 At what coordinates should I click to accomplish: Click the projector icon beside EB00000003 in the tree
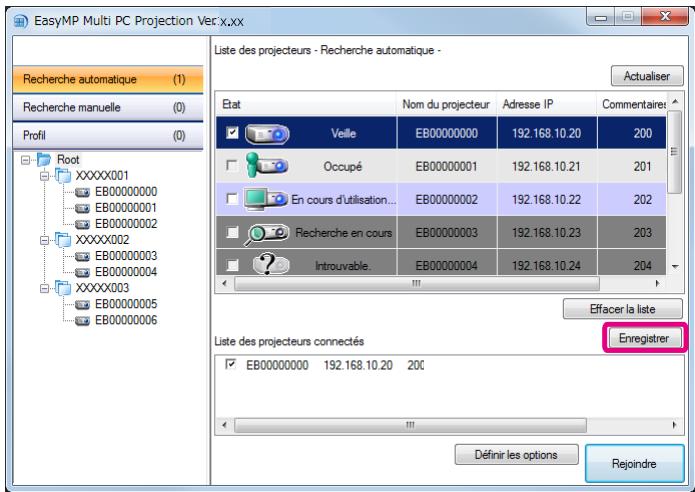pos(82,257)
